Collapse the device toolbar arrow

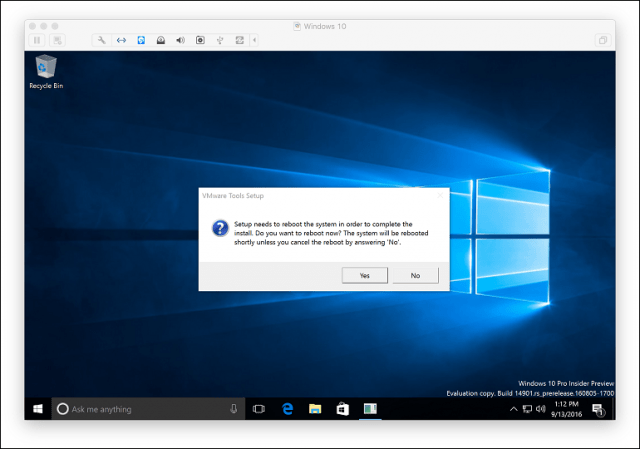[254, 40]
